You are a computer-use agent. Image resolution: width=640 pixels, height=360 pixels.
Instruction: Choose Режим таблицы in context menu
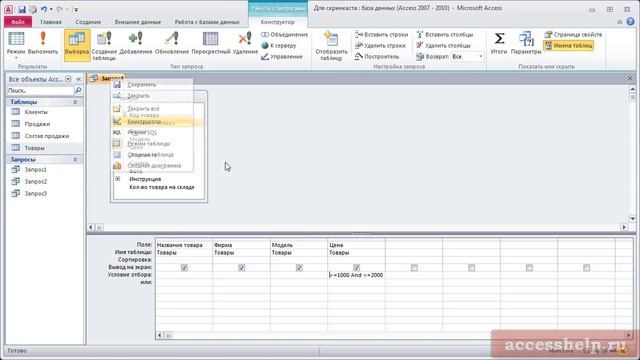point(152,143)
